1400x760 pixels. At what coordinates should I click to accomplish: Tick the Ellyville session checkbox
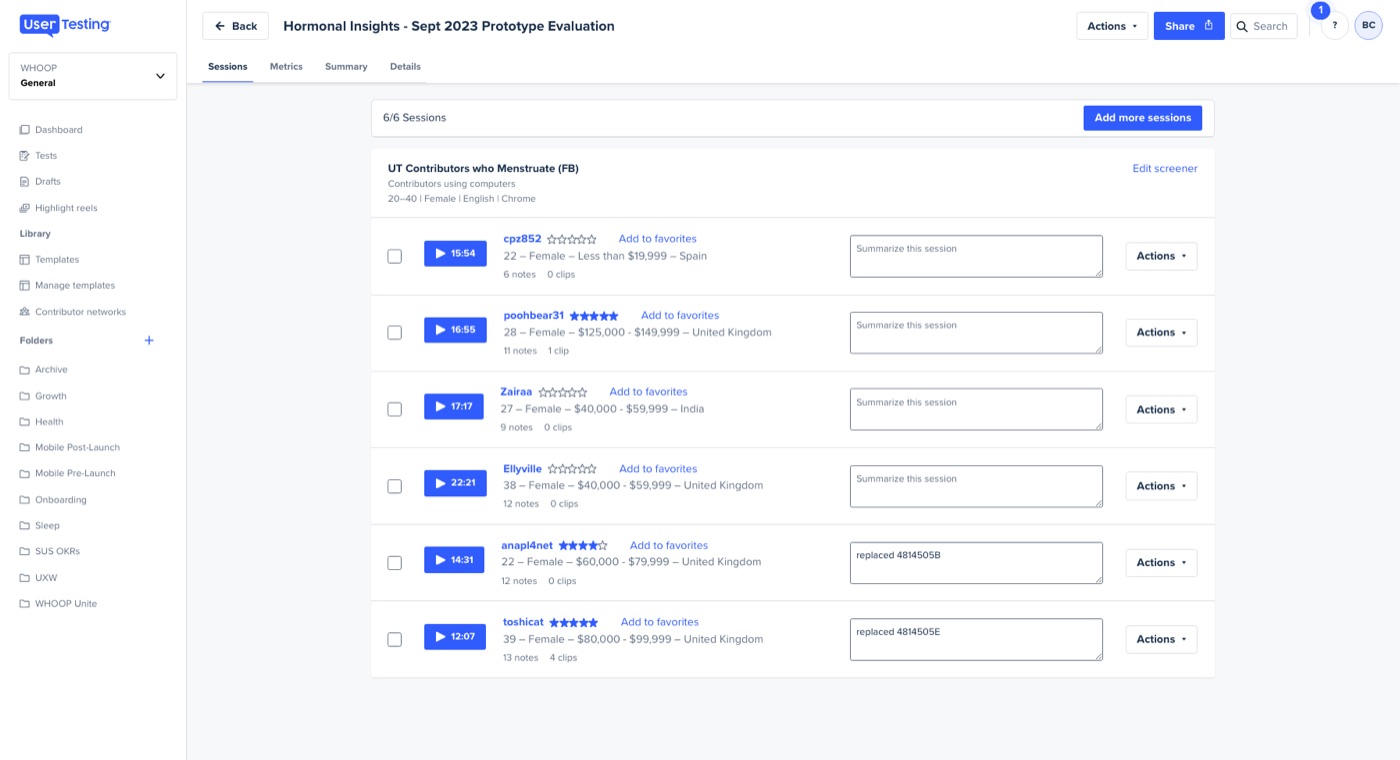[x=395, y=486]
